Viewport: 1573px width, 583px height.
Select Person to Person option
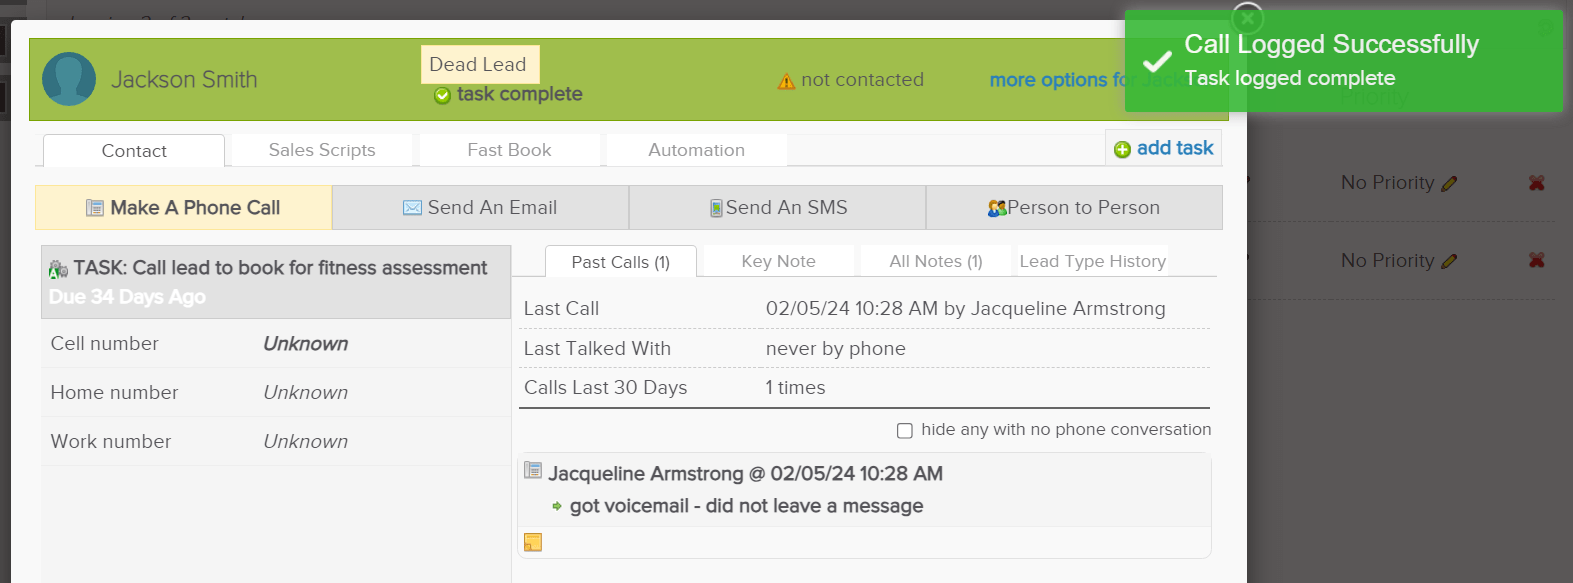(x=1074, y=208)
